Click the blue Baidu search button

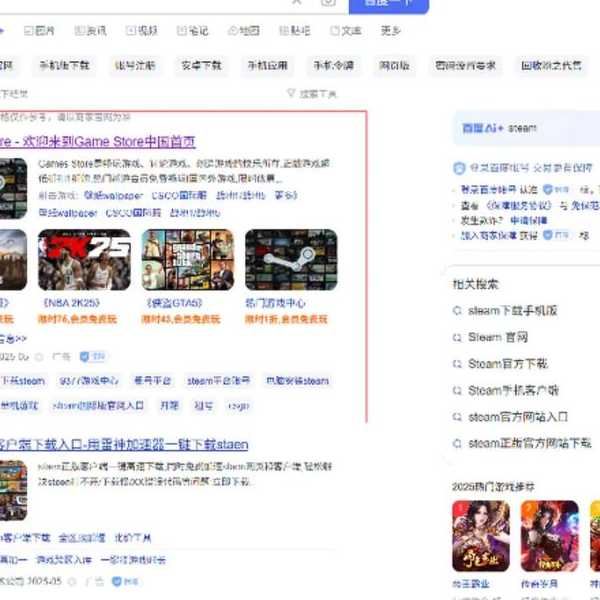(x=388, y=5)
